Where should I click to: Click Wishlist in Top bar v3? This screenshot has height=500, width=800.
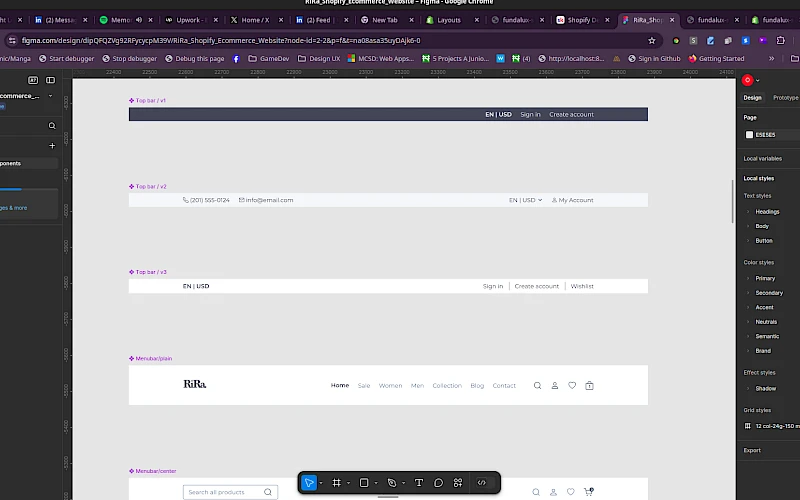tap(582, 286)
